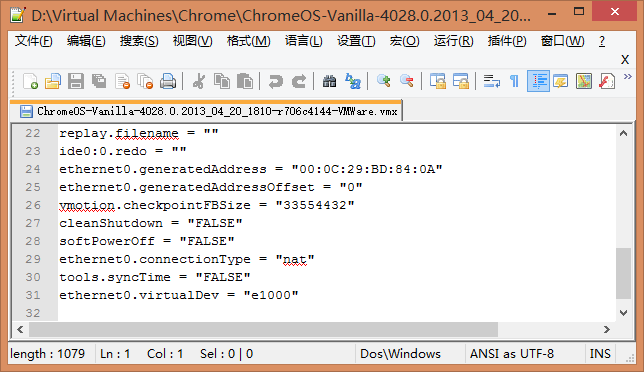Click the softPowerOff = "FALSE" line
The width and height of the screenshot is (644, 372).
(x=147, y=241)
